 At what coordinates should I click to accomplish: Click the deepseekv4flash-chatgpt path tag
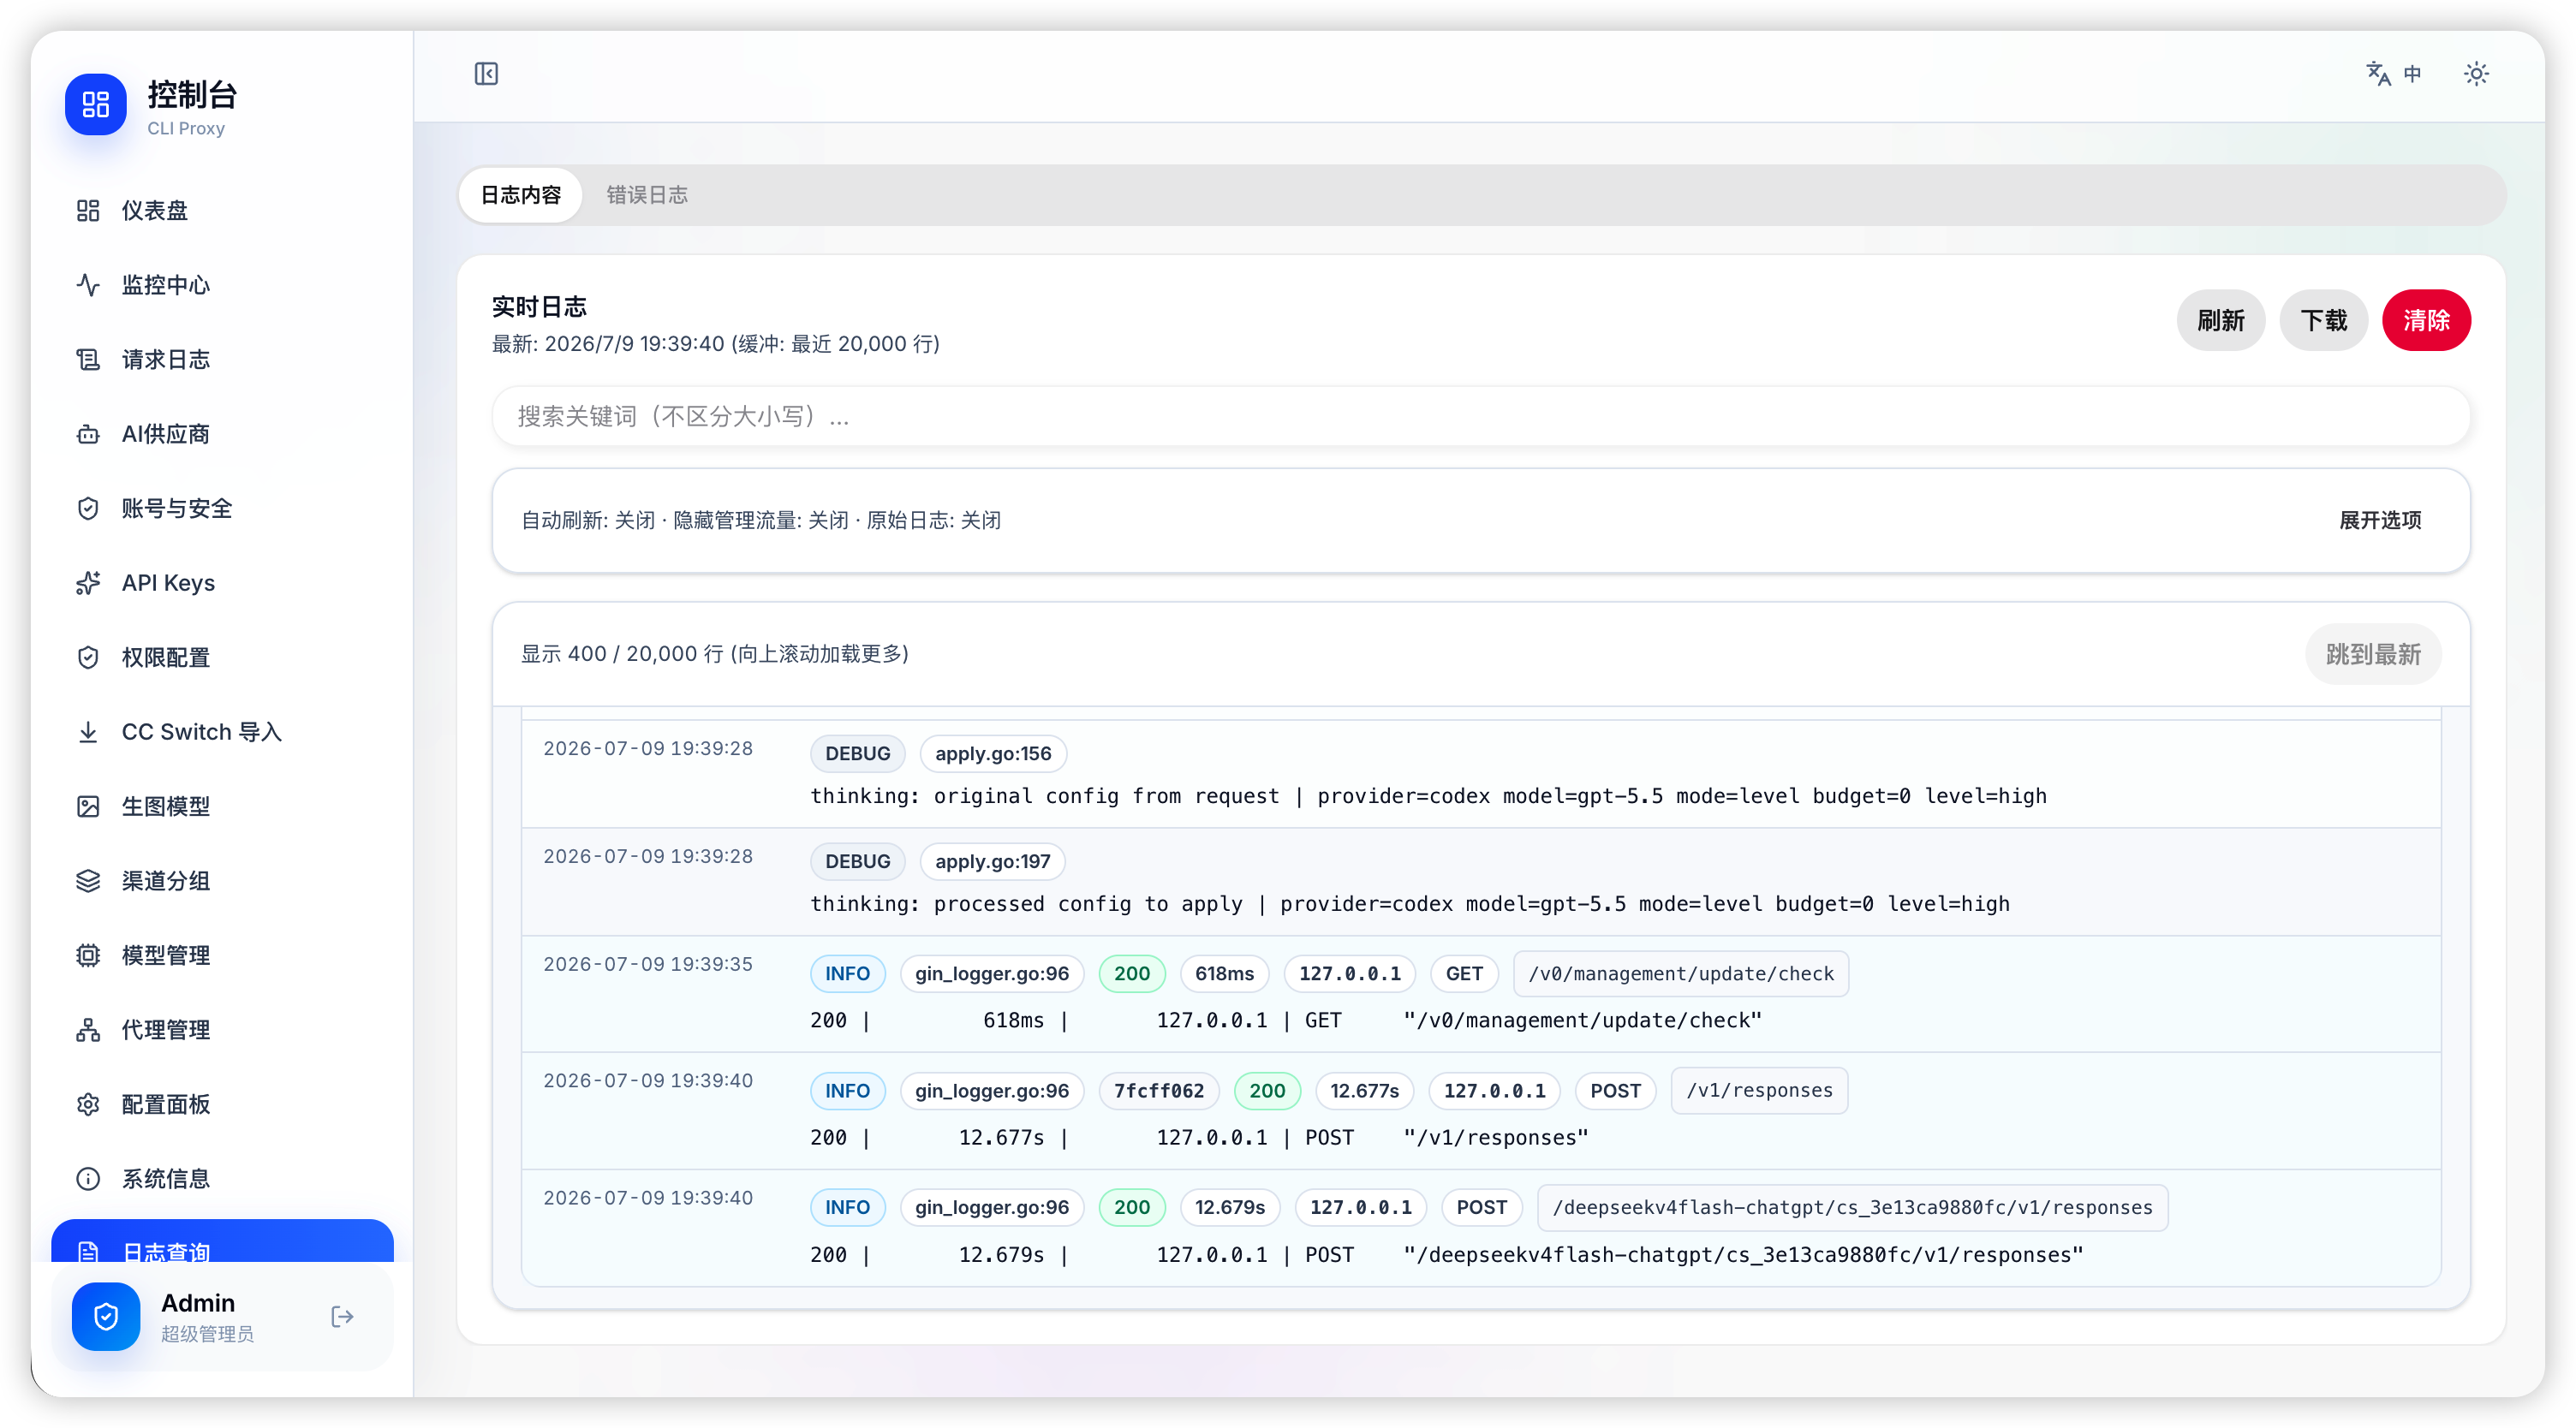(1852, 1208)
